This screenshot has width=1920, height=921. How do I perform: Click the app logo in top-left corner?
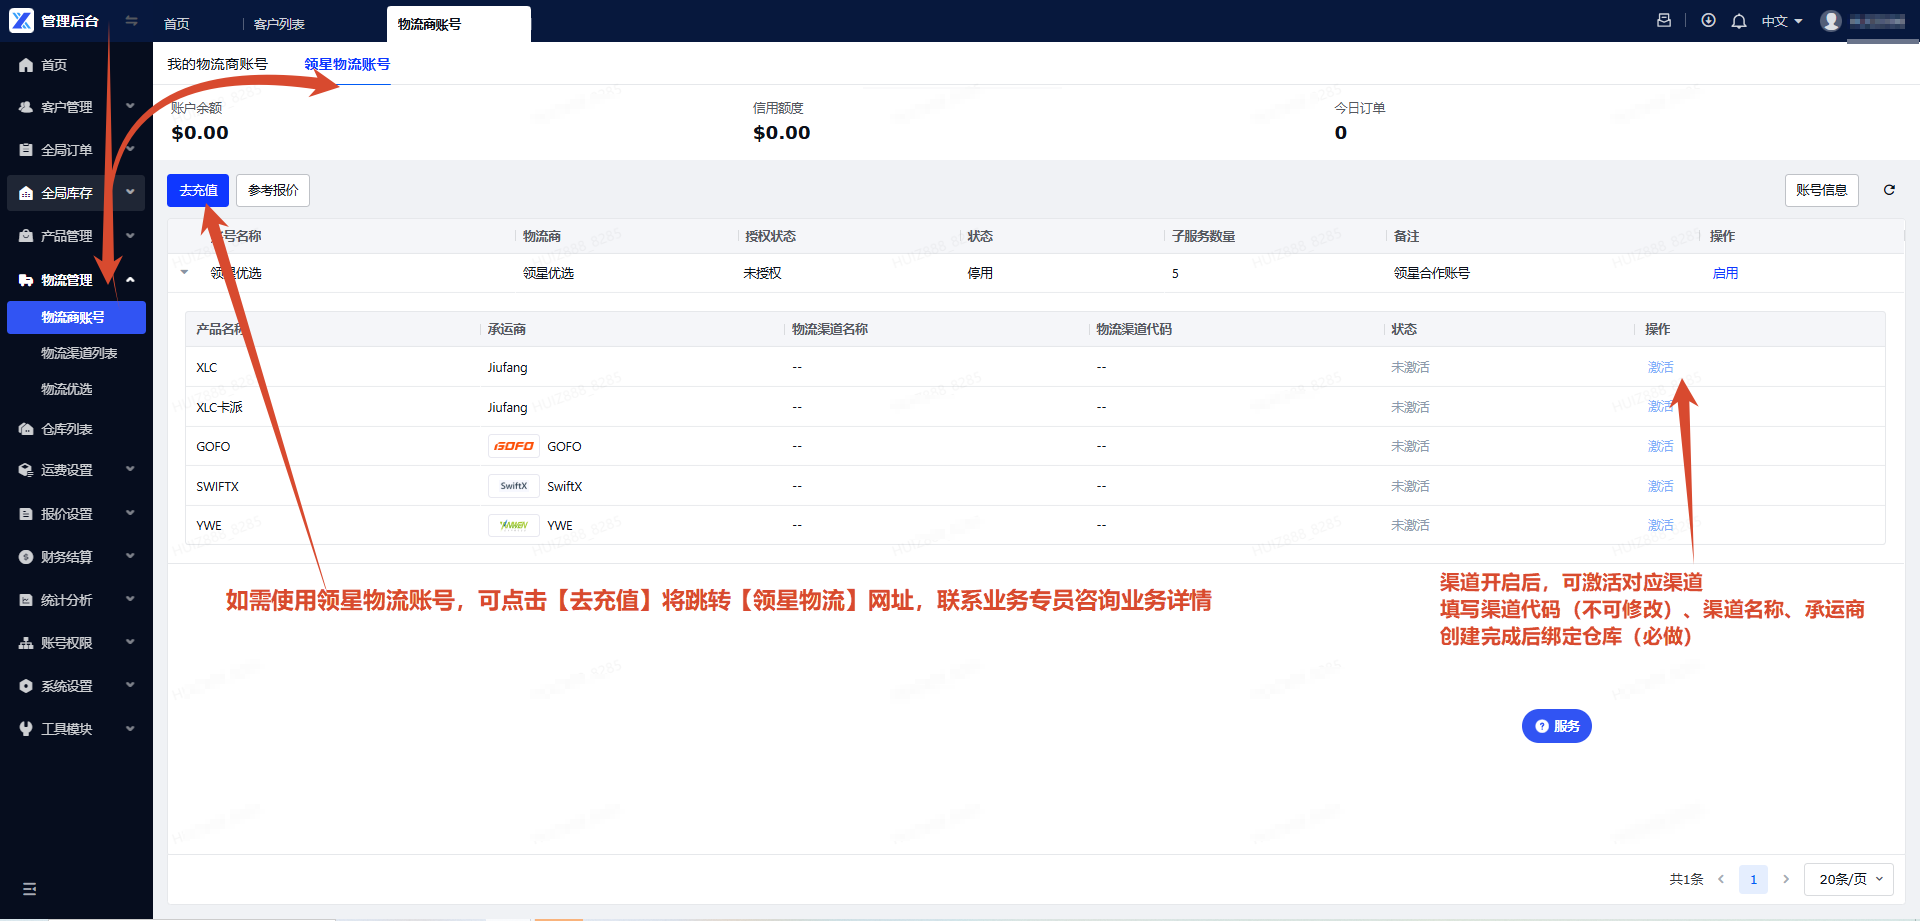(21, 20)
